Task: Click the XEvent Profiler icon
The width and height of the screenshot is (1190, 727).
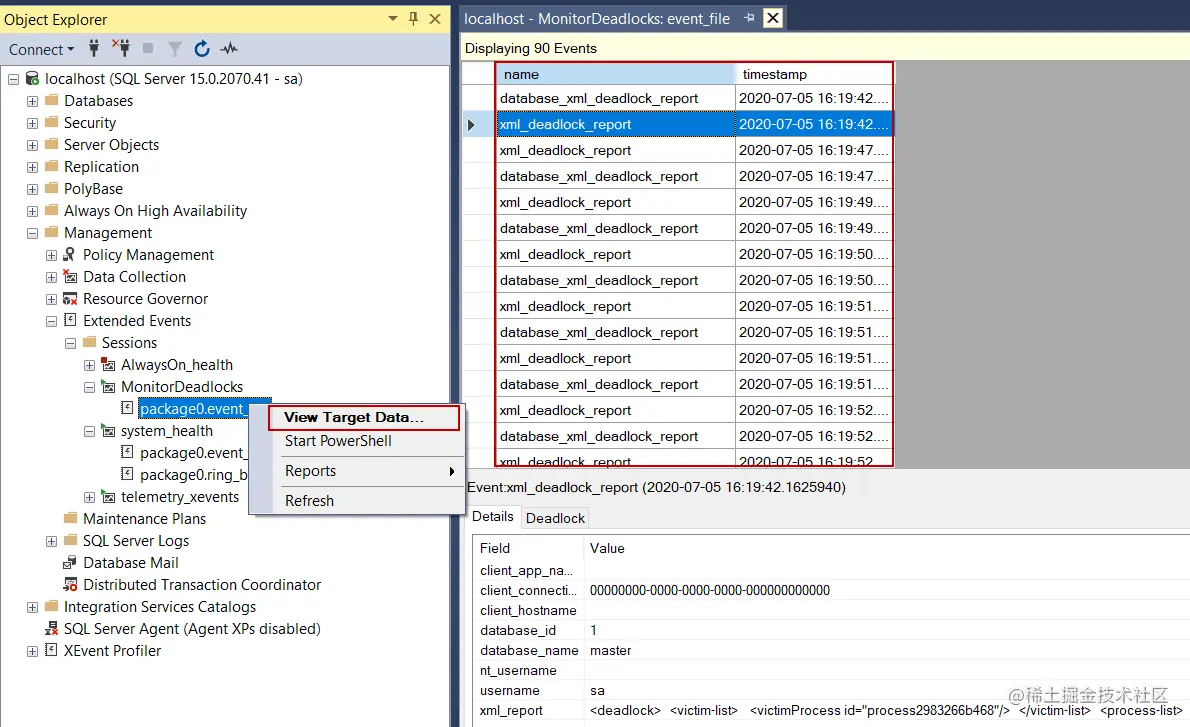Action: pos(52,650)
